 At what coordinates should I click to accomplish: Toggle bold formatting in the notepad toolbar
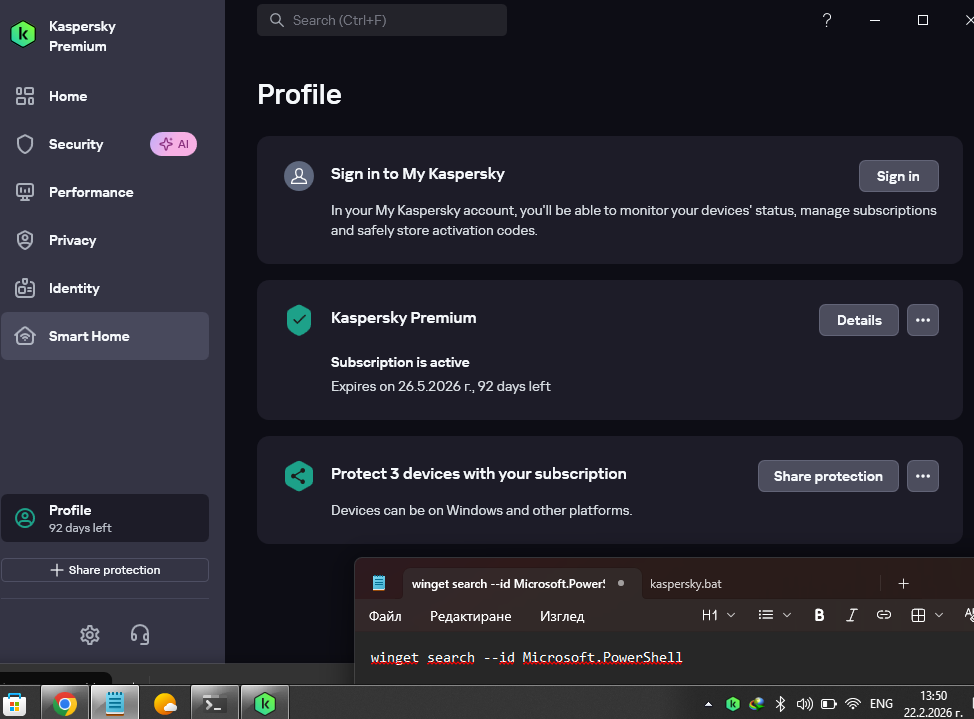coord(819,615)
